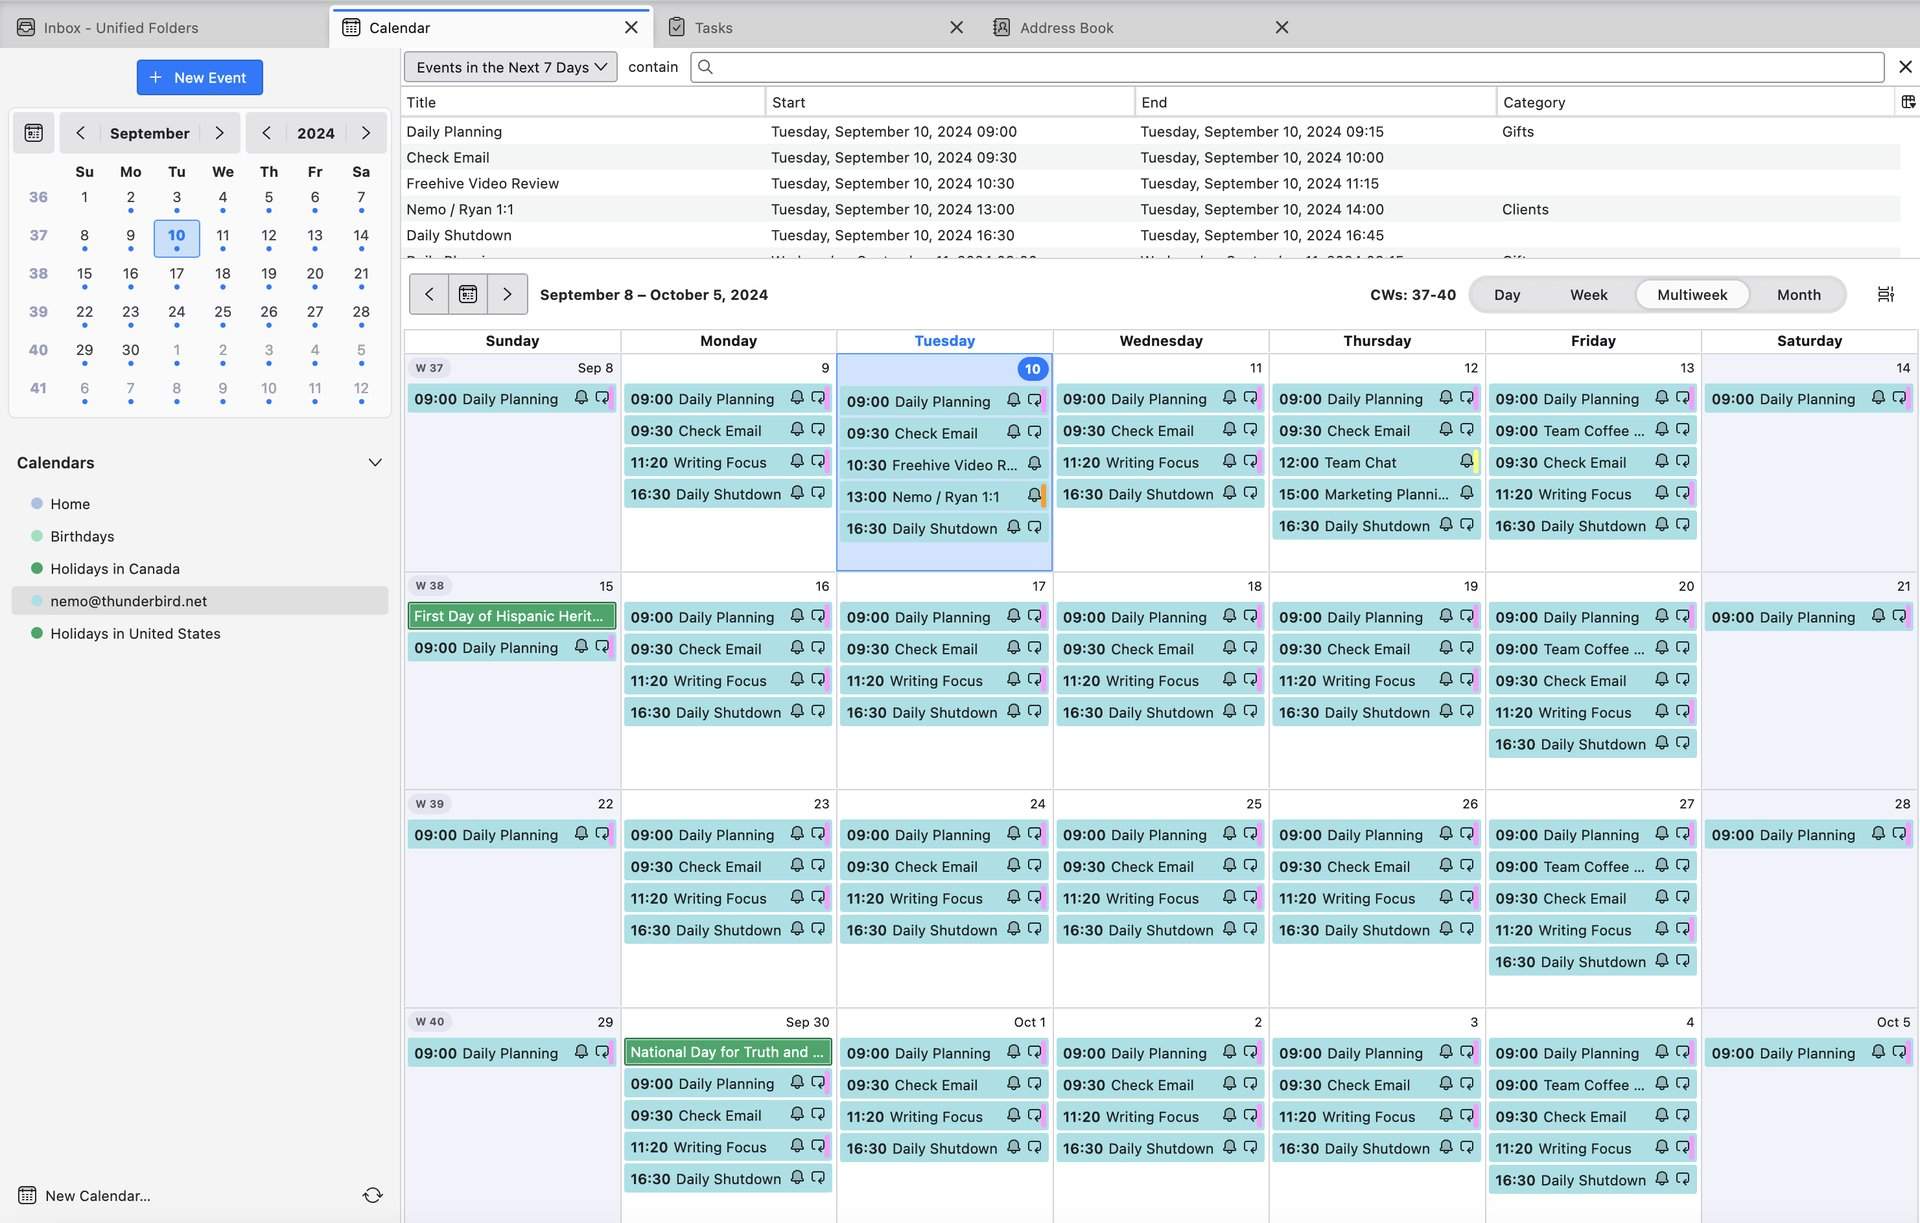1920x1223 pixels.
Task: Click the Address Book tab icon
Action: click(1001, 27)
